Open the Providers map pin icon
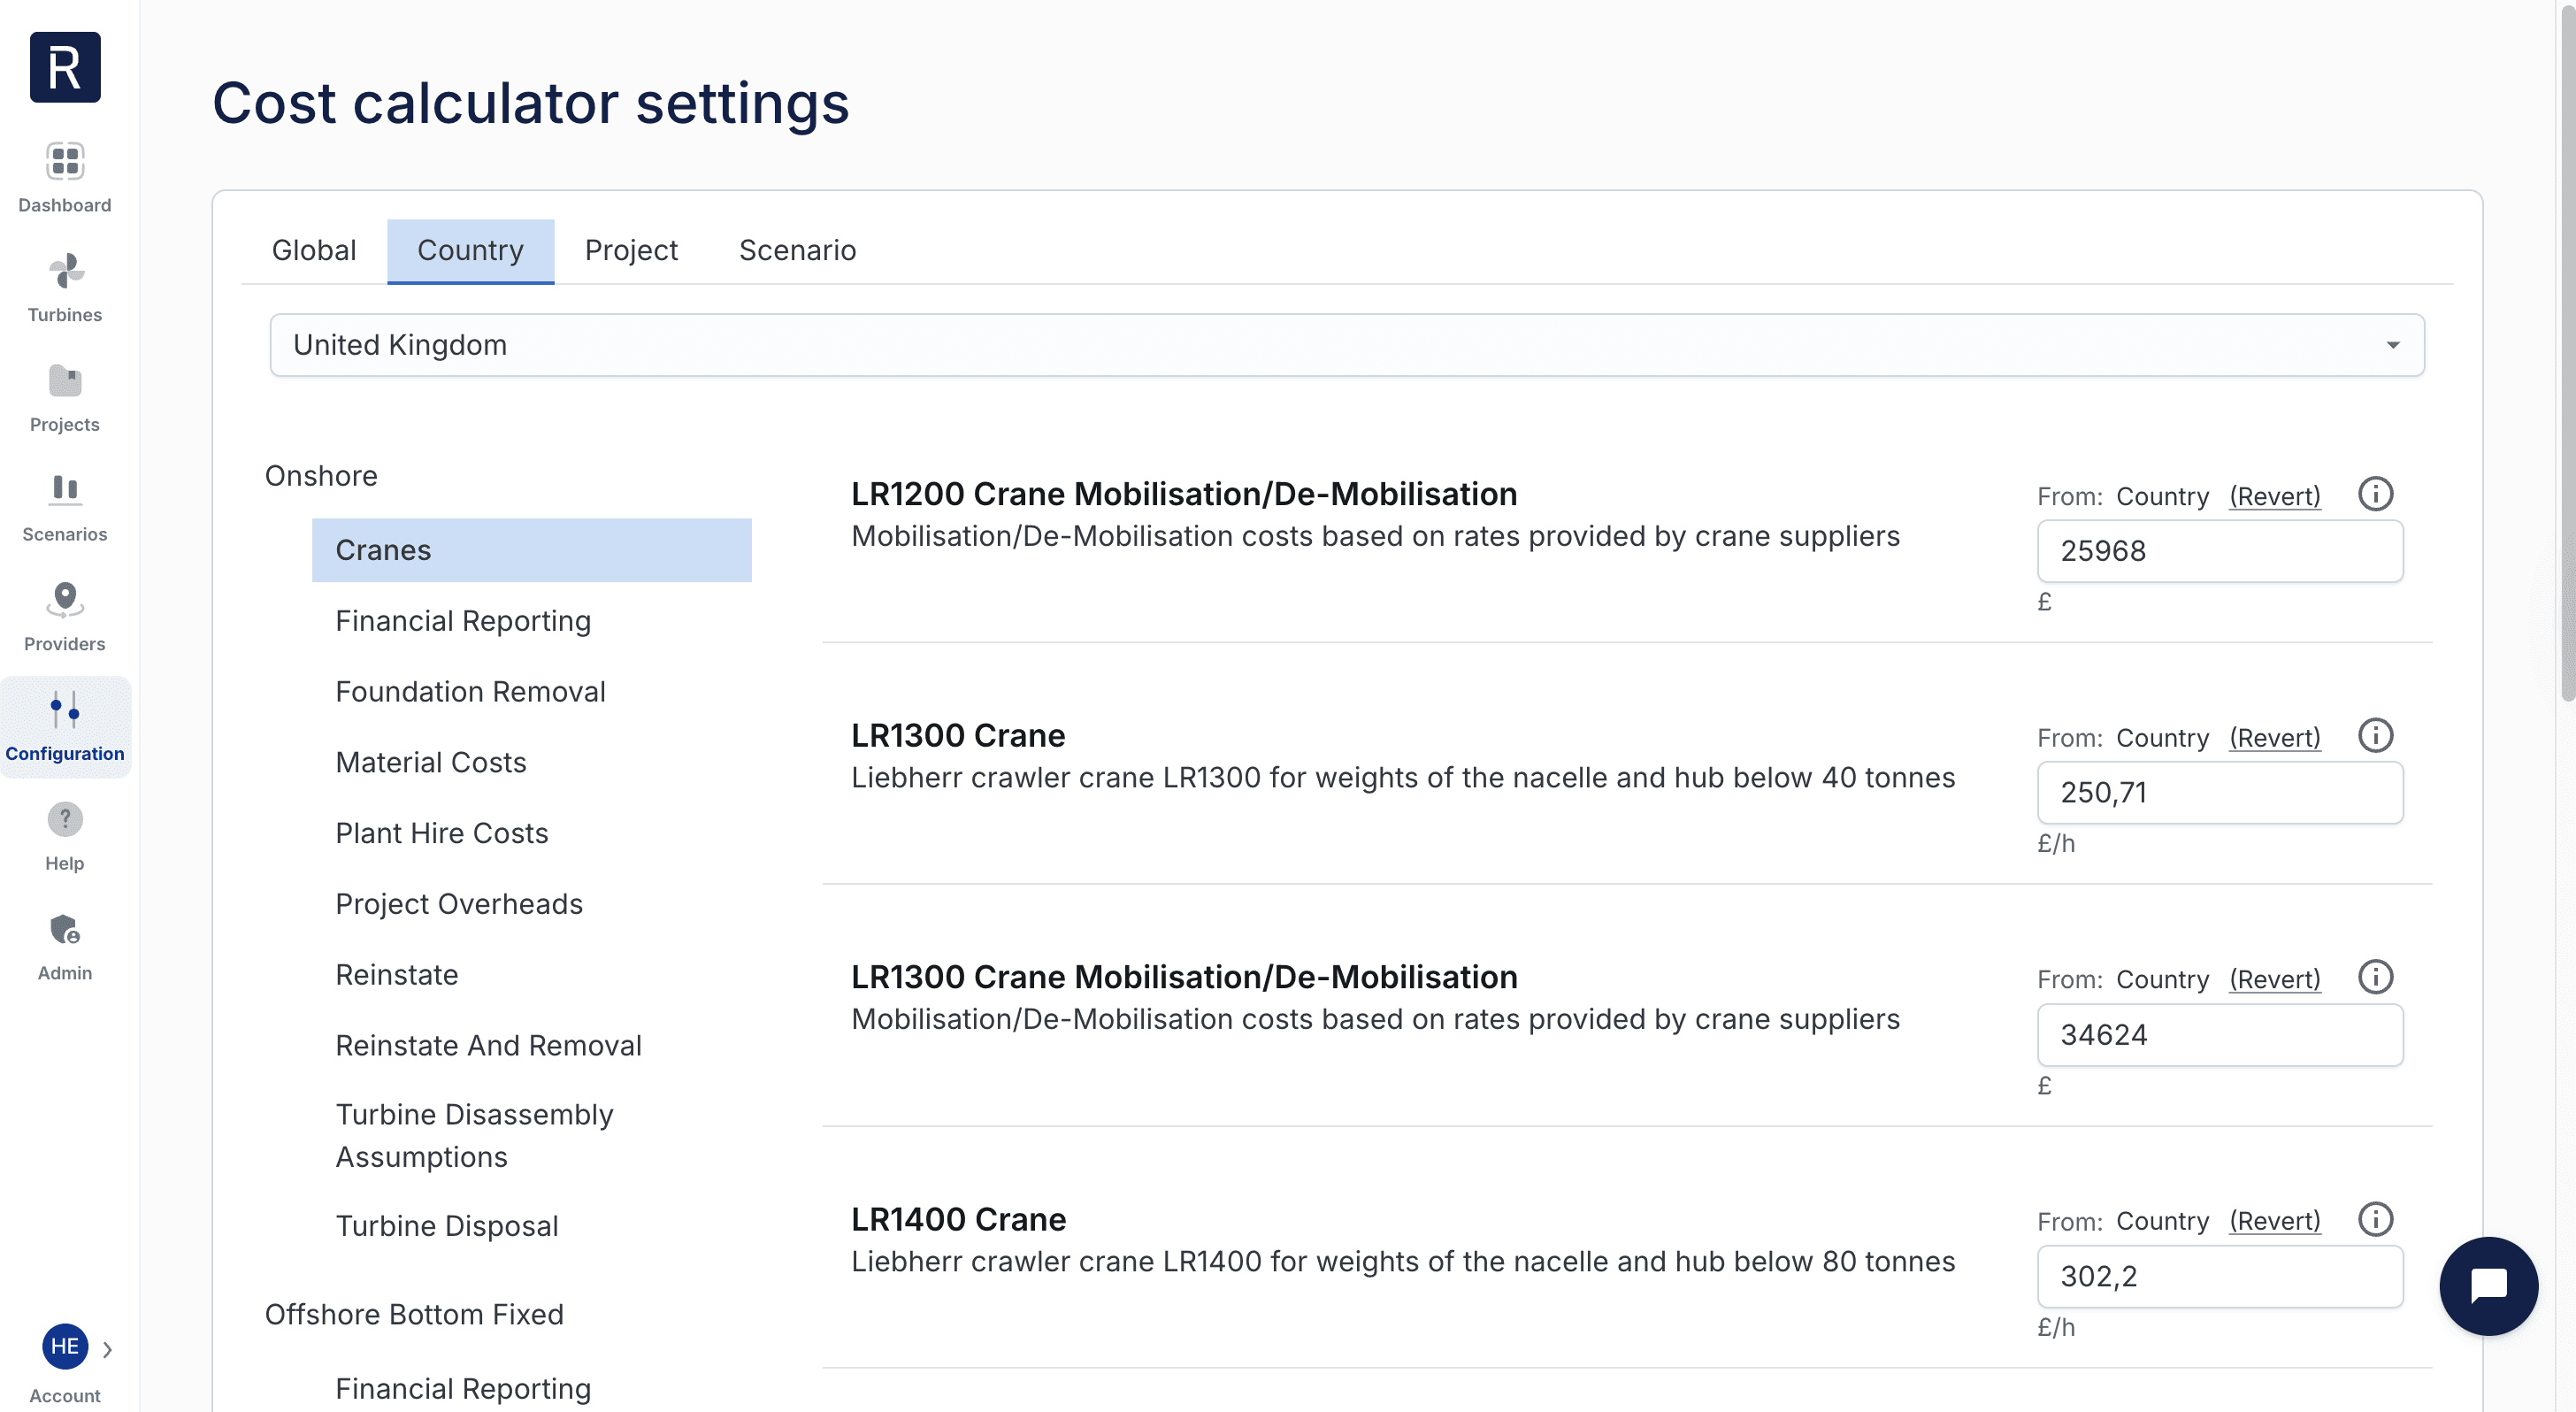2576x1412 pixels. click(x=65, y=600)
